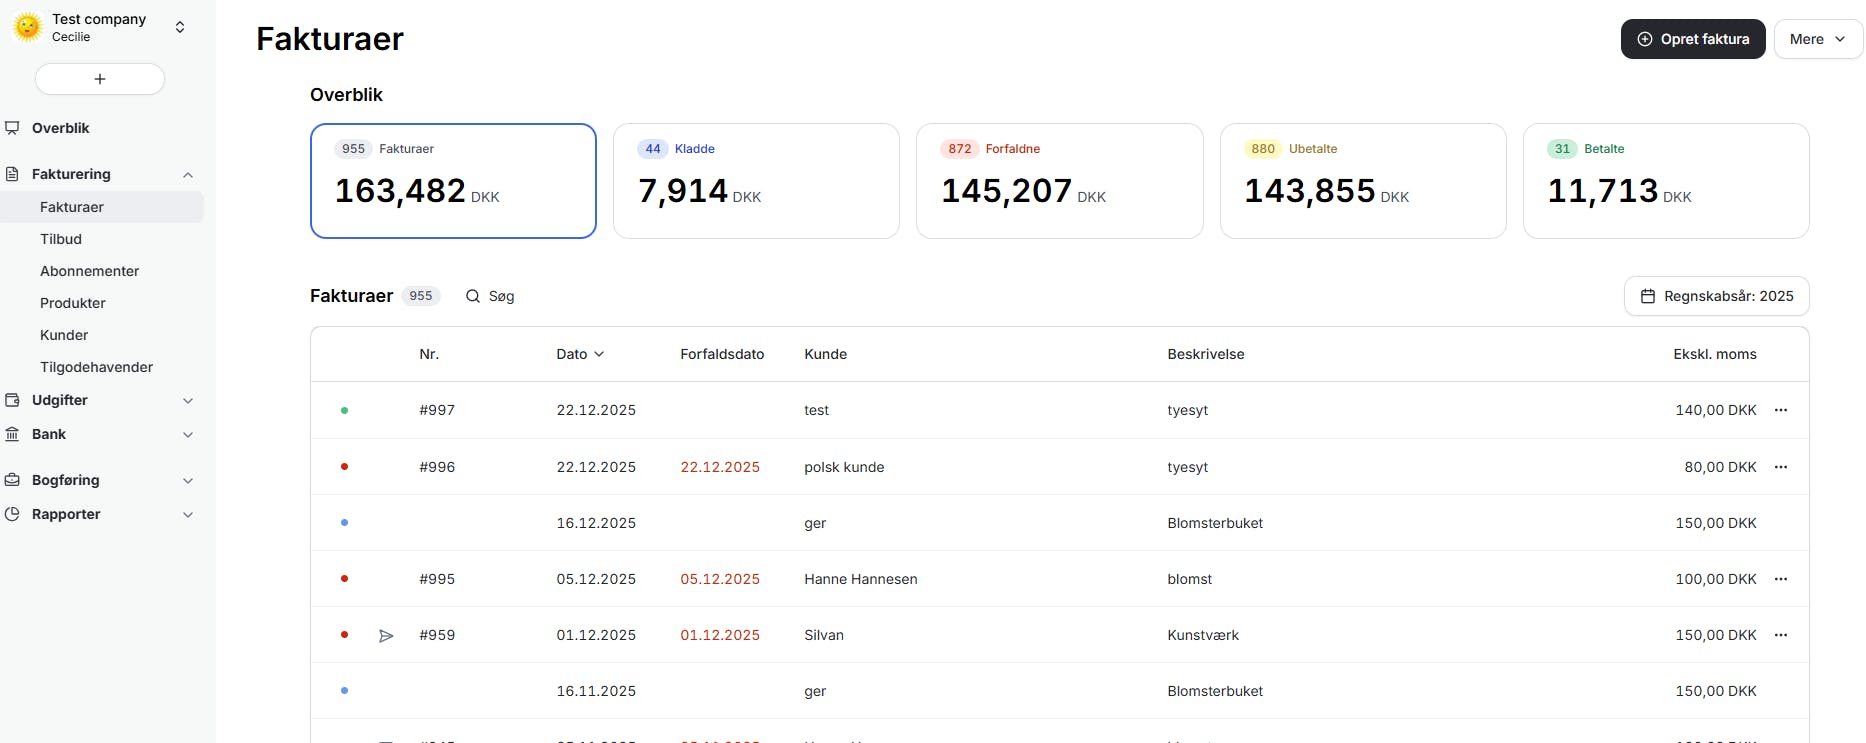Expand the Bank menu section
Viewport: 1866px width, 743px height.
pos(187,435)
